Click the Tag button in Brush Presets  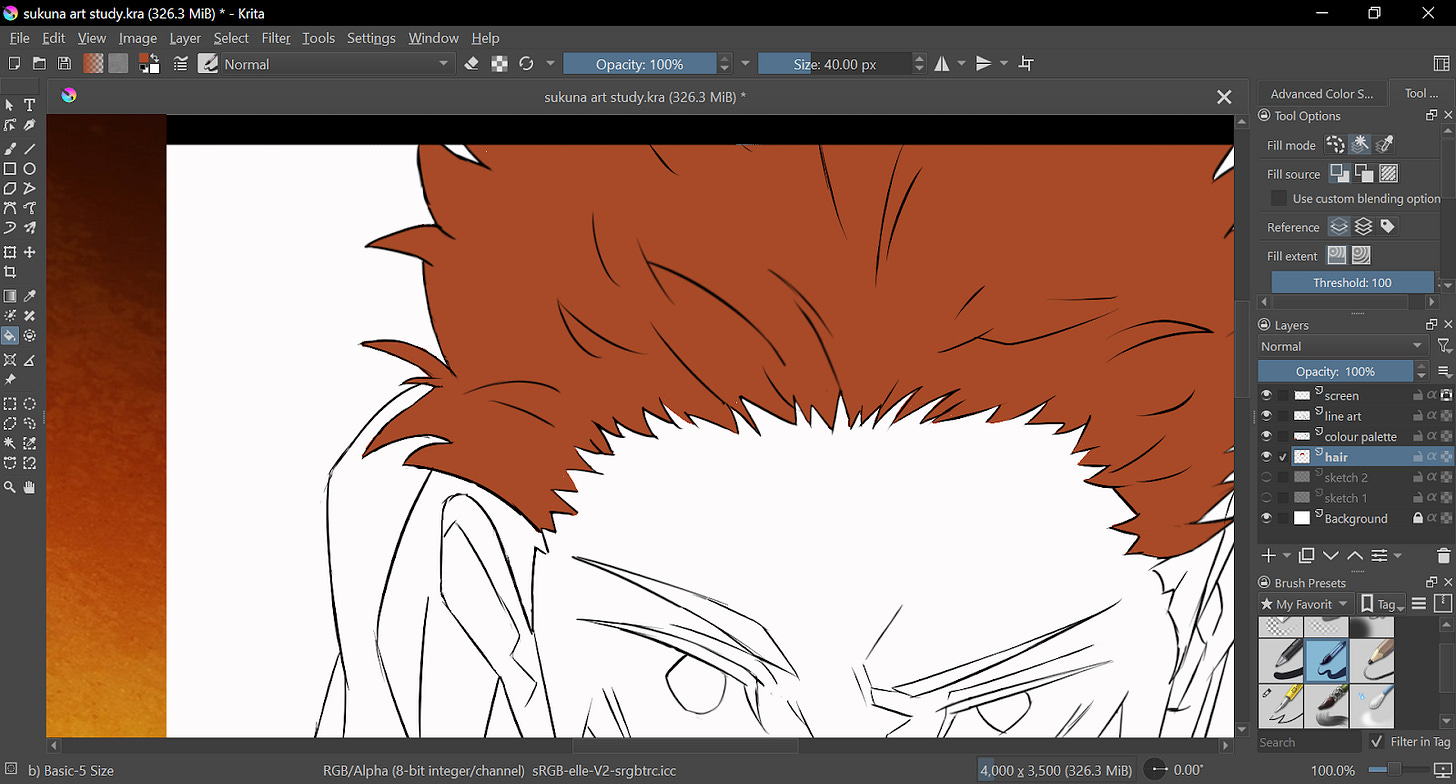(1381, 604)
